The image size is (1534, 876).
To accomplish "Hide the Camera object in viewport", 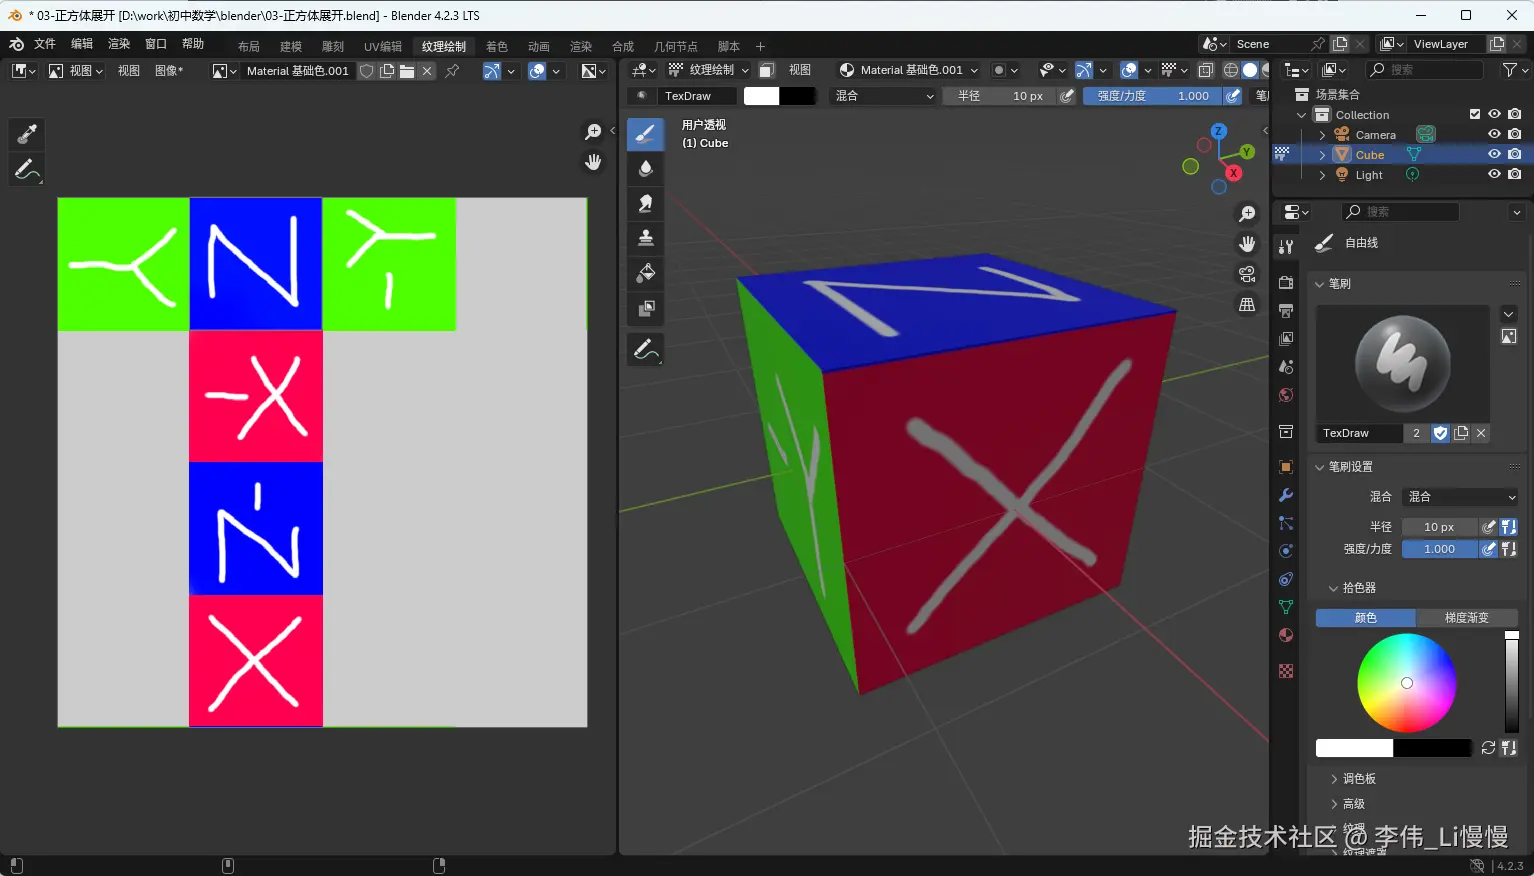I will pos(1494,134).
